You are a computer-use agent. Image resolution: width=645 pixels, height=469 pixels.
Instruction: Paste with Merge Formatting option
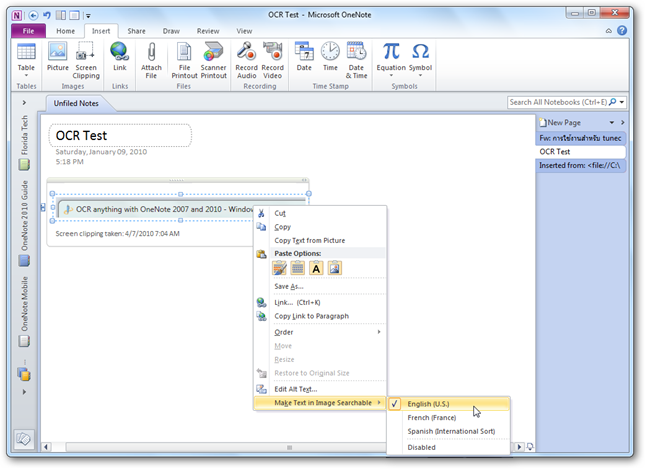point(297,268)
